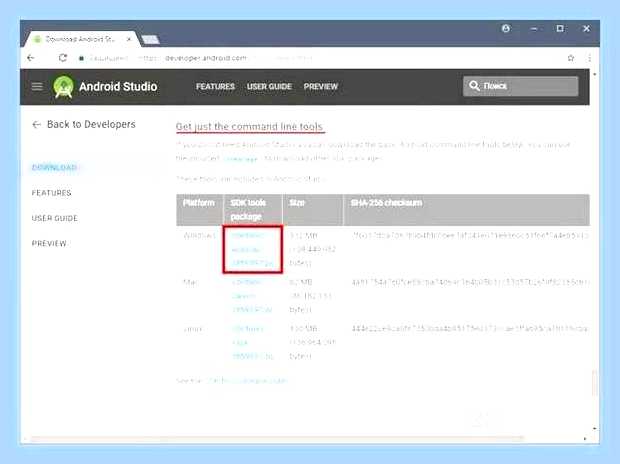The height and width of the screenshot is (464, 620).
Task: Click the search magnifier icon
Action: point(474,85)
